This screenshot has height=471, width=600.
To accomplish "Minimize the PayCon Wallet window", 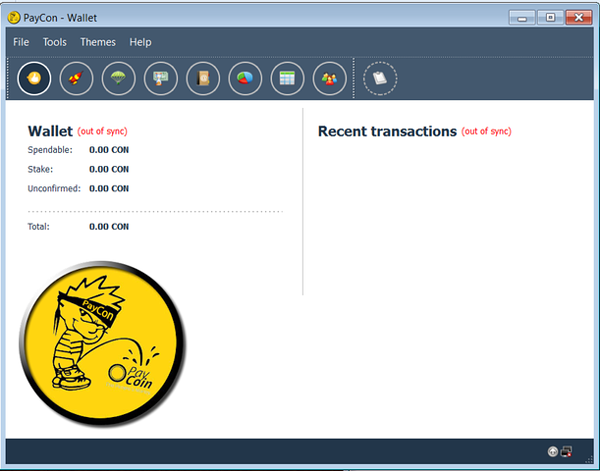I will pyautogui.click(x=522, y=18).
